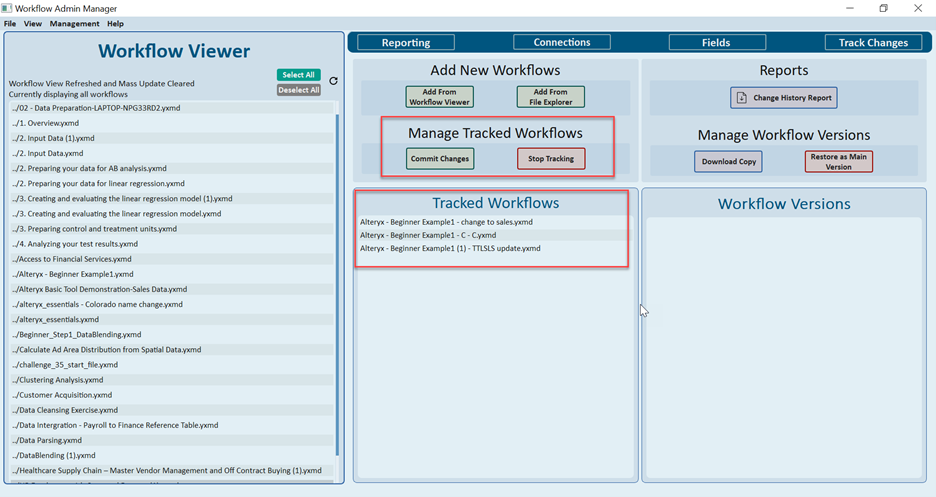
Task: Click the Stop Tracking button
Action: [x=551, y=159]
